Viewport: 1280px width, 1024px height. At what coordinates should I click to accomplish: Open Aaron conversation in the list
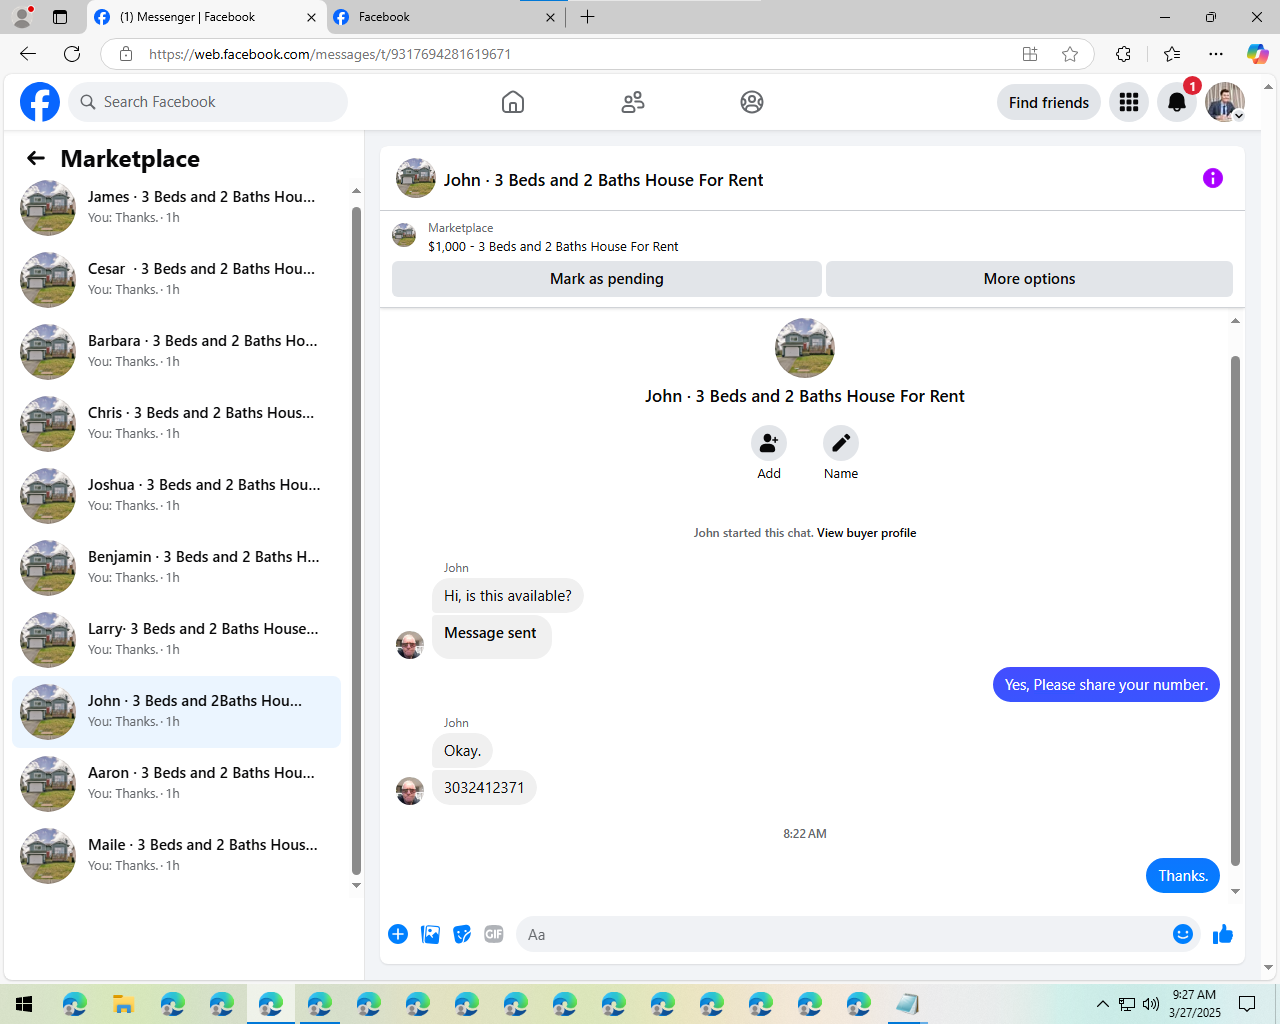point(176,783)
